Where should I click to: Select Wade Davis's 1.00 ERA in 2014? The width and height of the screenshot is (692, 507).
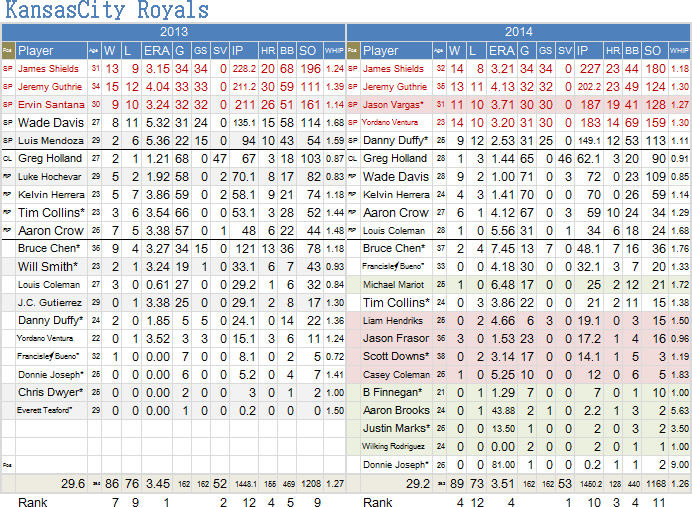pos(503,177)
